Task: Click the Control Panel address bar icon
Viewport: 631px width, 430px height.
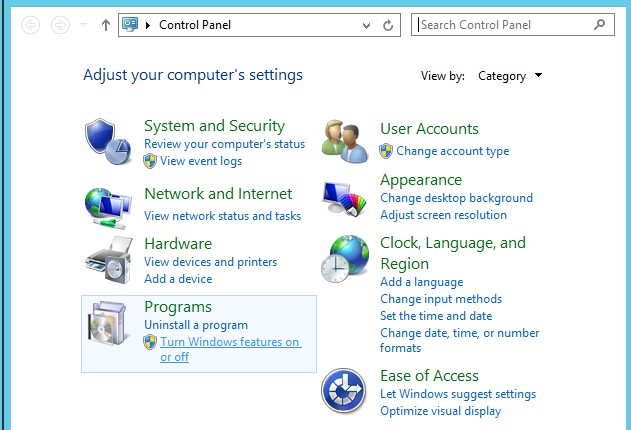Action: point(130,25)
